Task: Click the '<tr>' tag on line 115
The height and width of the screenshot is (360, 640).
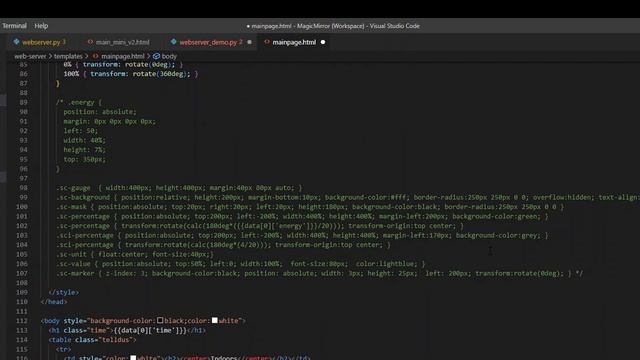Action: 64,349
